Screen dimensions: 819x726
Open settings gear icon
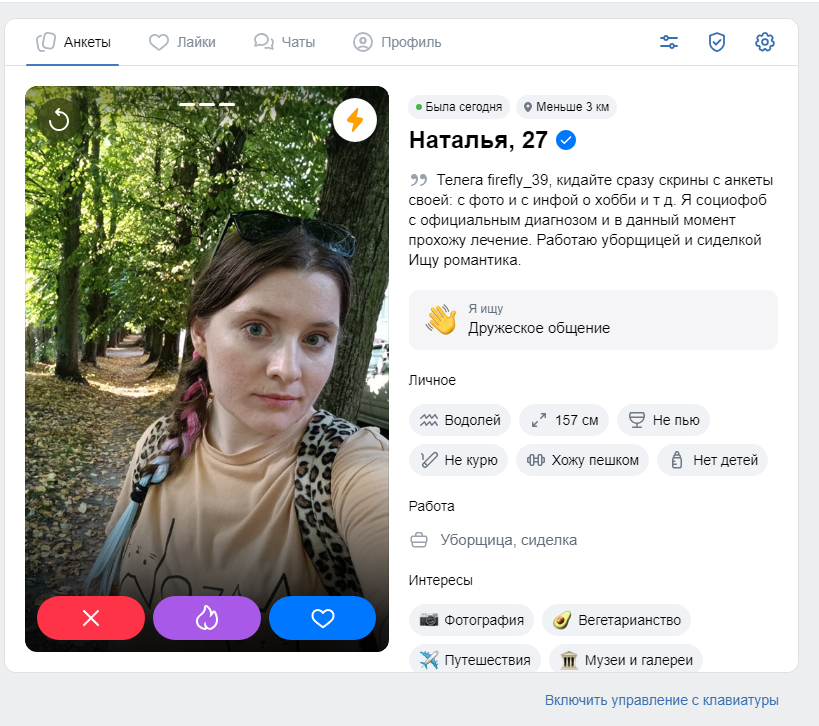[x=765, y=42]
